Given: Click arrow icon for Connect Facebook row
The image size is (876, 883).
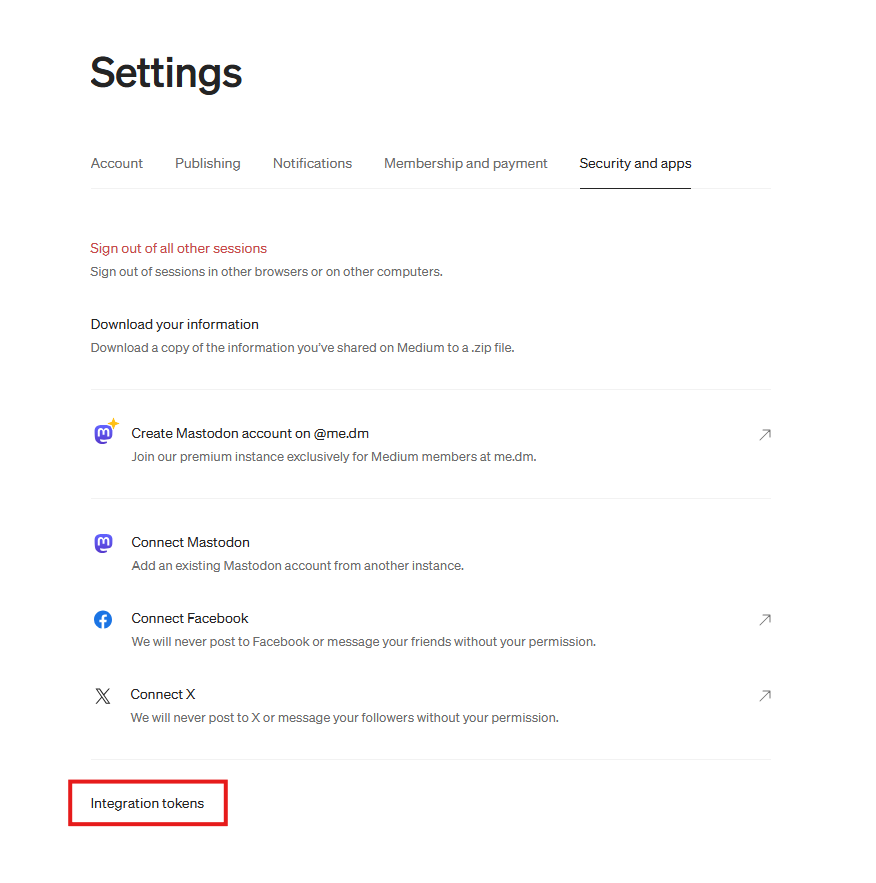Looking at the screenshot, I should click(764, 619).
